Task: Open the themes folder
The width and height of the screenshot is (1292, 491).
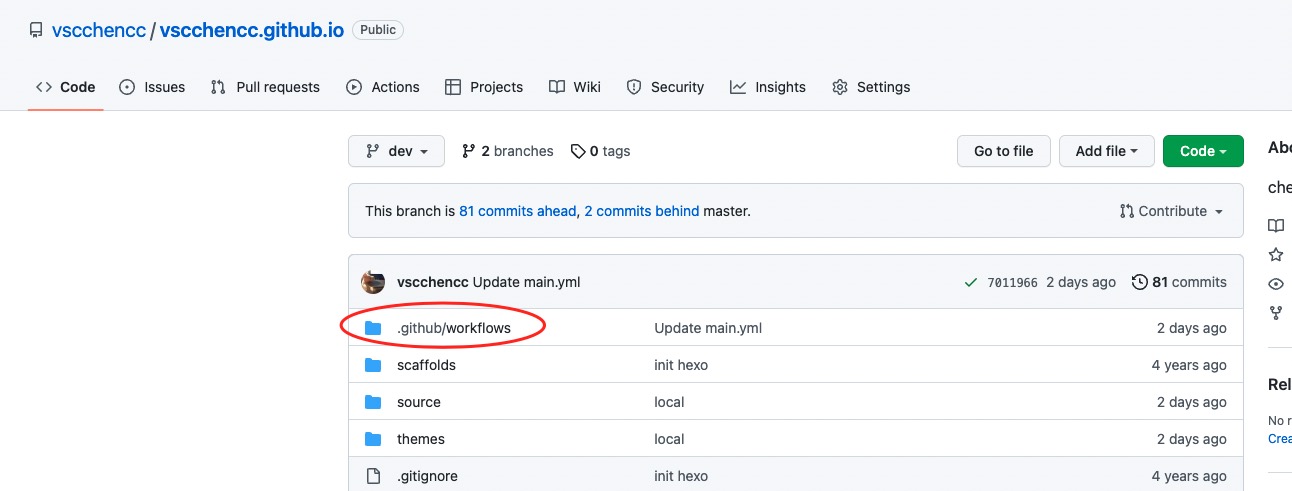Action: [421, 439]
